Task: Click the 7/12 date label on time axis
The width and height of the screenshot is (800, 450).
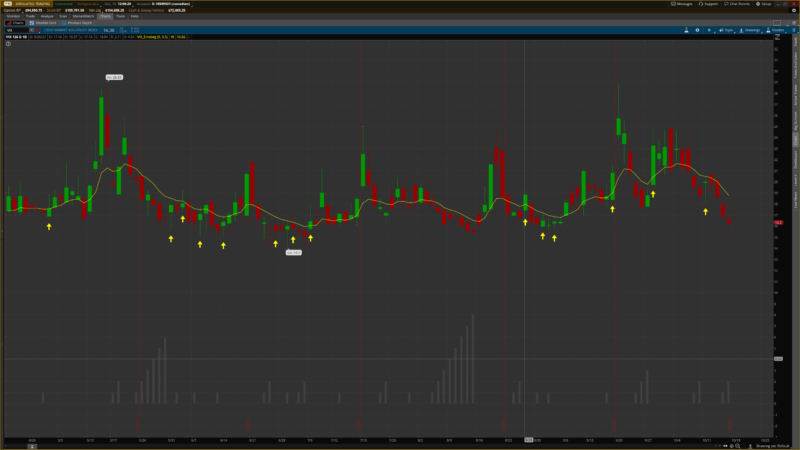Action: tap(334, 440)
